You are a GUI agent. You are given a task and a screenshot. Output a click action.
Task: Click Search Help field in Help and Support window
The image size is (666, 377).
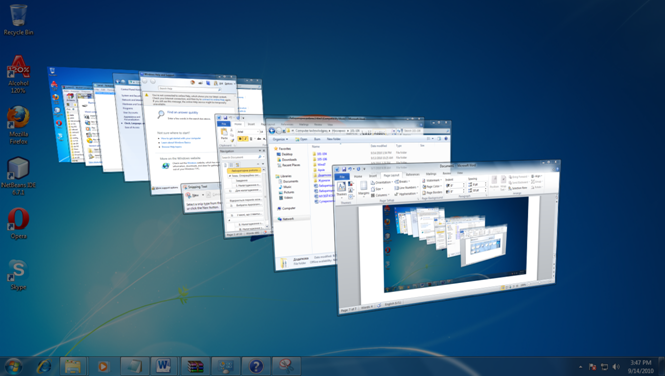coord(189,89)
